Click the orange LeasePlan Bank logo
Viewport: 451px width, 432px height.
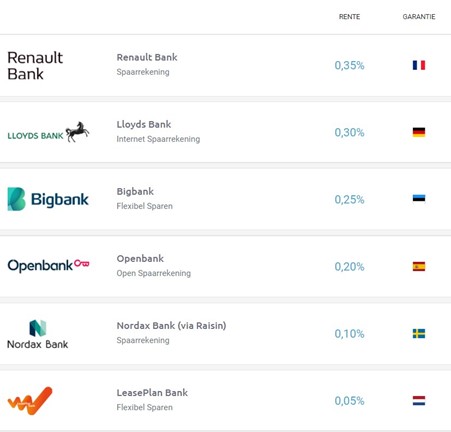tap(30, 401)
